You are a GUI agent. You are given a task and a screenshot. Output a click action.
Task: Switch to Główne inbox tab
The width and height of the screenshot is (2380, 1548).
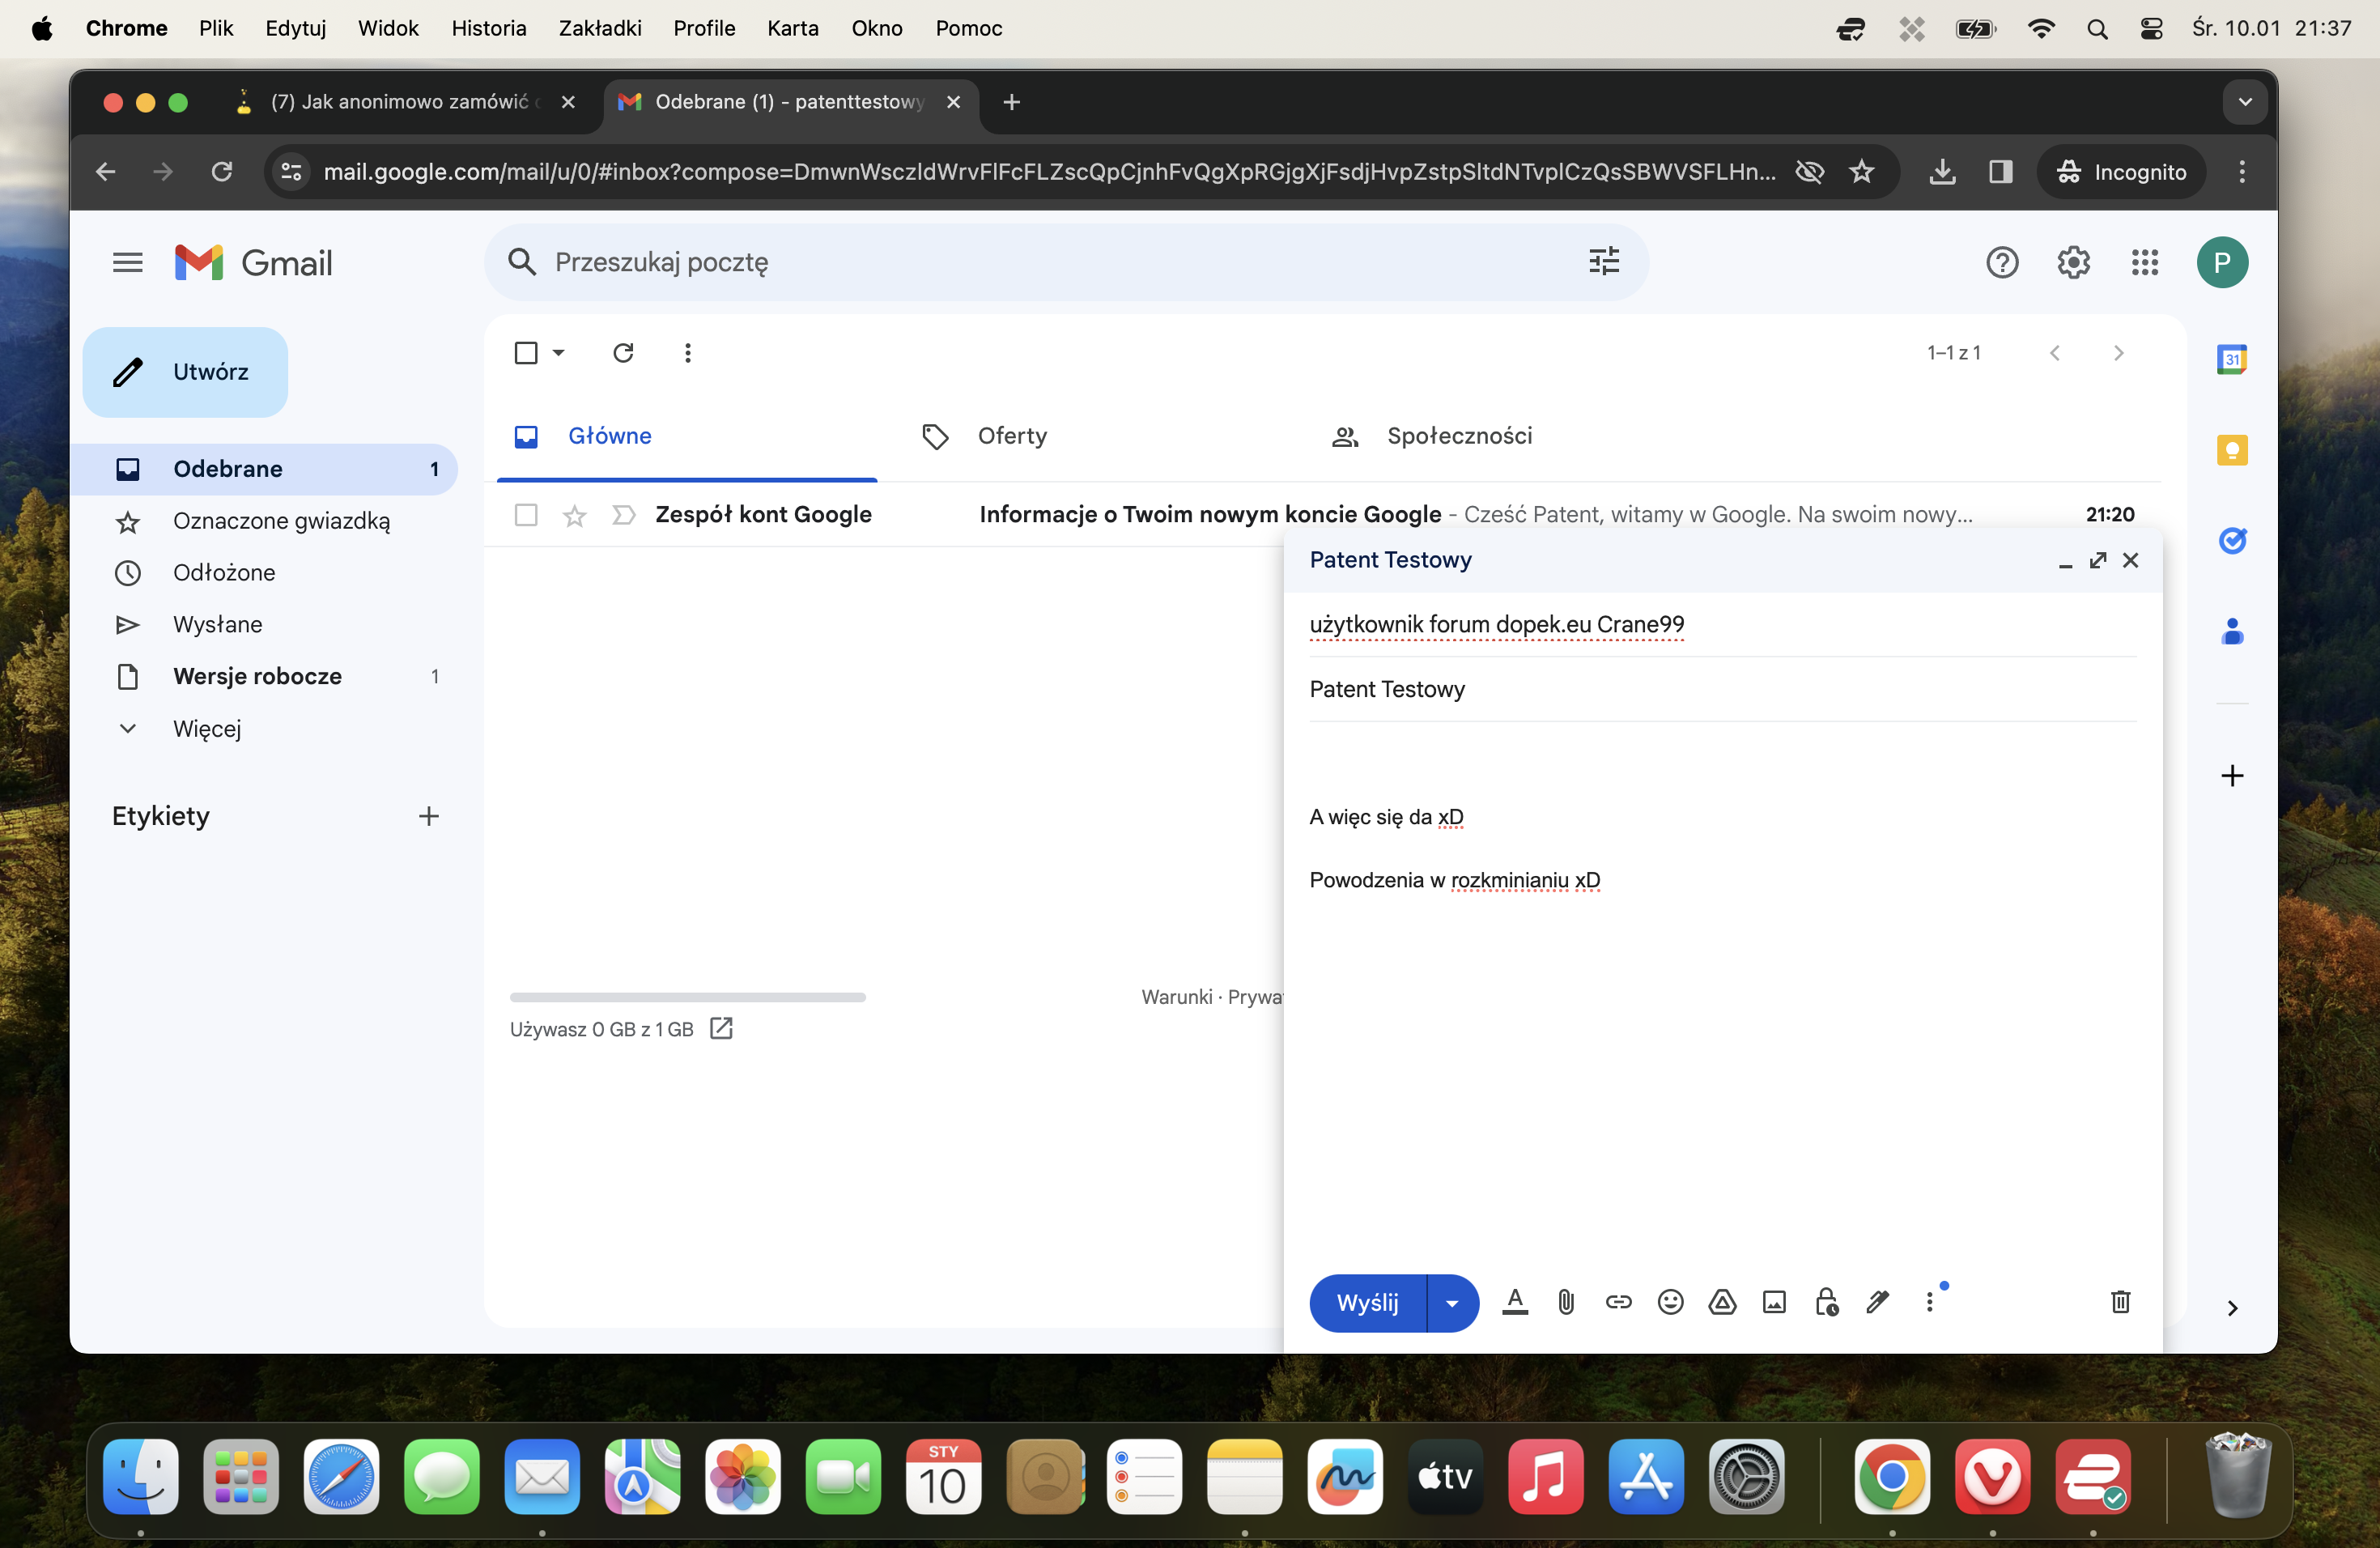pos(687,436)
